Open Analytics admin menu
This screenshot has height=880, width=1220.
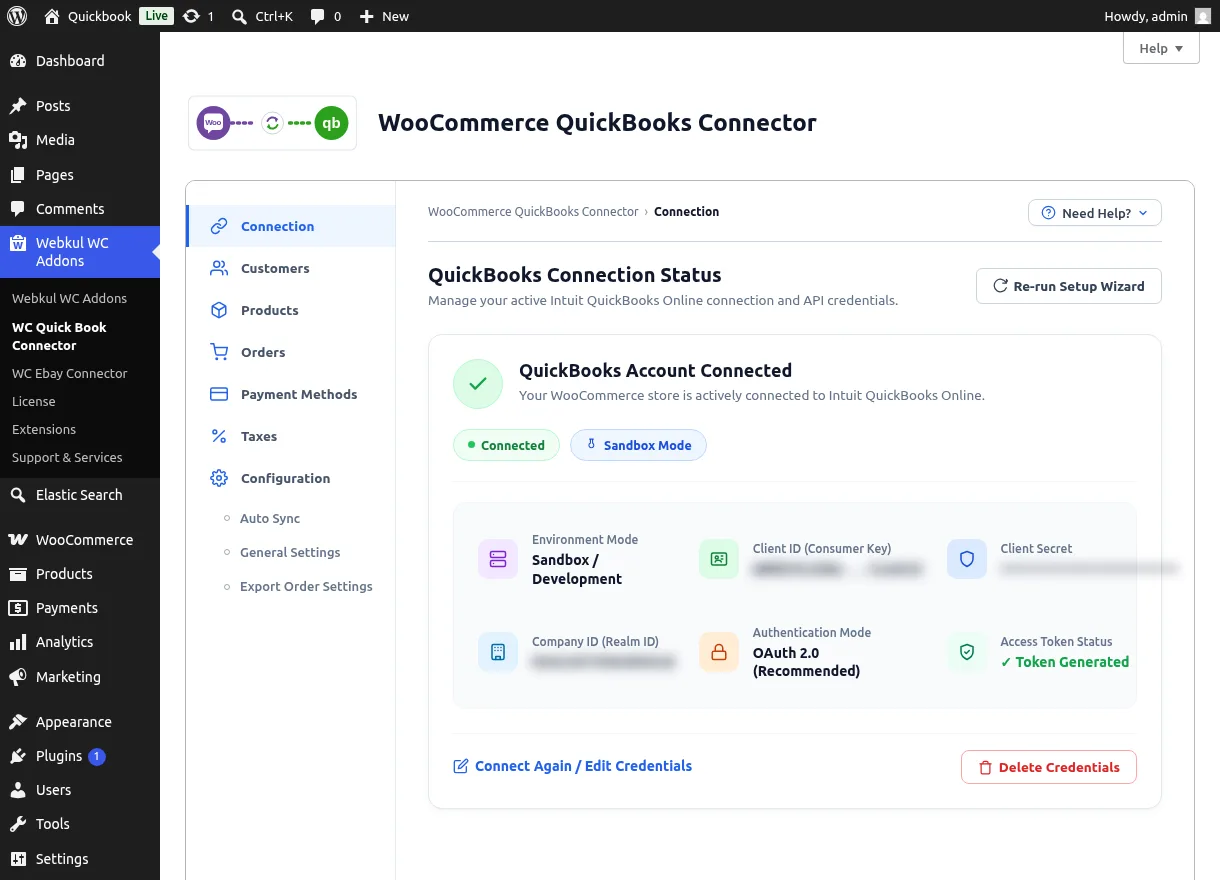point(80,642)
